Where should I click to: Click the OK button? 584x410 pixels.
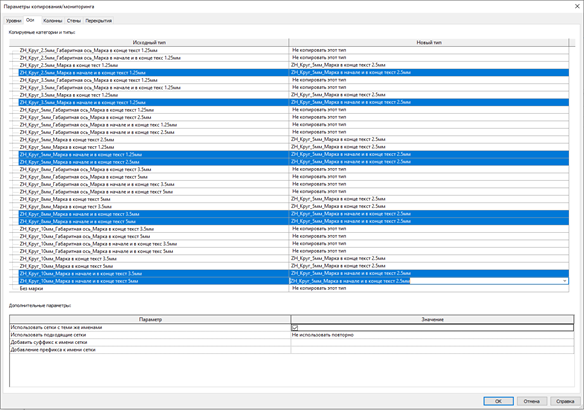pos(498,401)
